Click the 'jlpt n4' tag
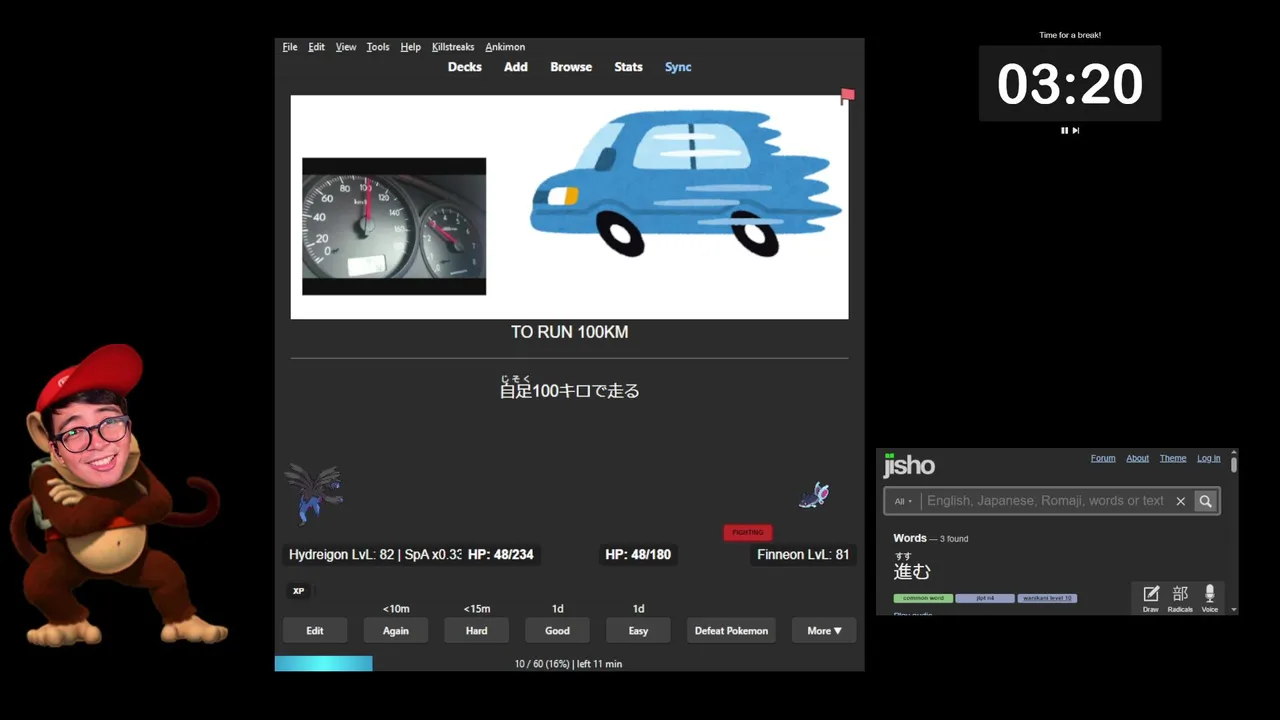The height and width of the screenshot is (720, 1280). [x=985, y=598]
